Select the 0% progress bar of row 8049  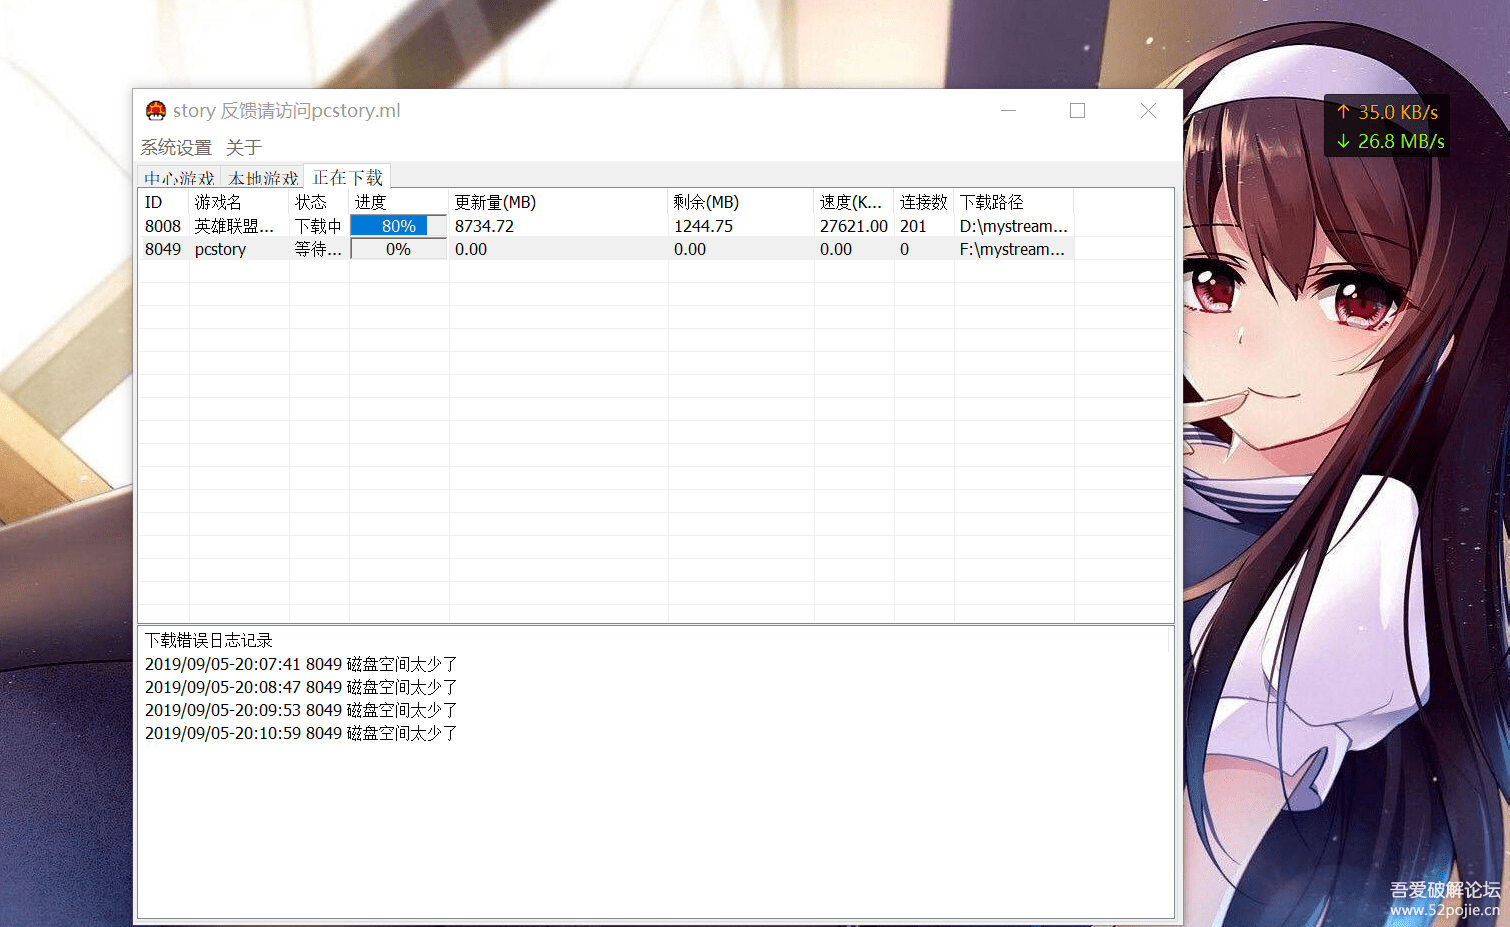pyautogui.click(x=398, y=249)
